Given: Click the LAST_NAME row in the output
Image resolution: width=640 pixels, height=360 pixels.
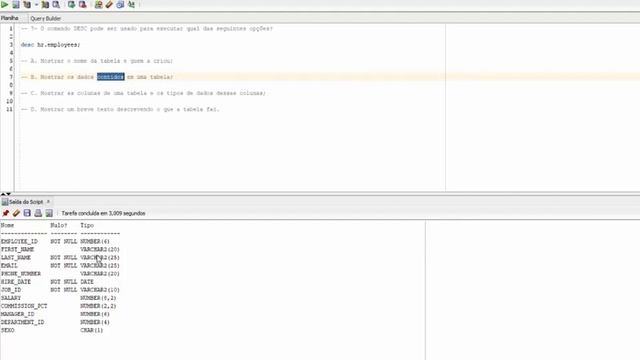Looking at the screenshot, I should tap(60, 258).
